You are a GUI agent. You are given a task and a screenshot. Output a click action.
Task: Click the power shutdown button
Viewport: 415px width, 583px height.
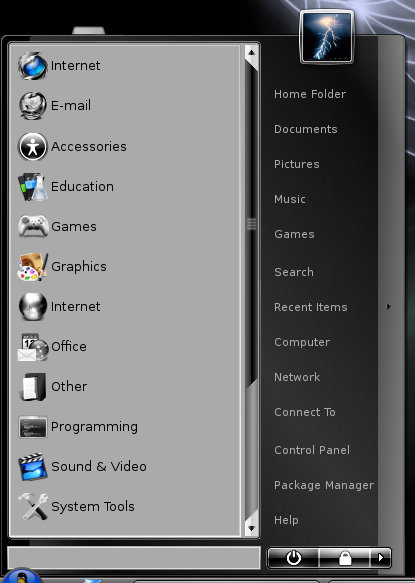coord(293,558)
